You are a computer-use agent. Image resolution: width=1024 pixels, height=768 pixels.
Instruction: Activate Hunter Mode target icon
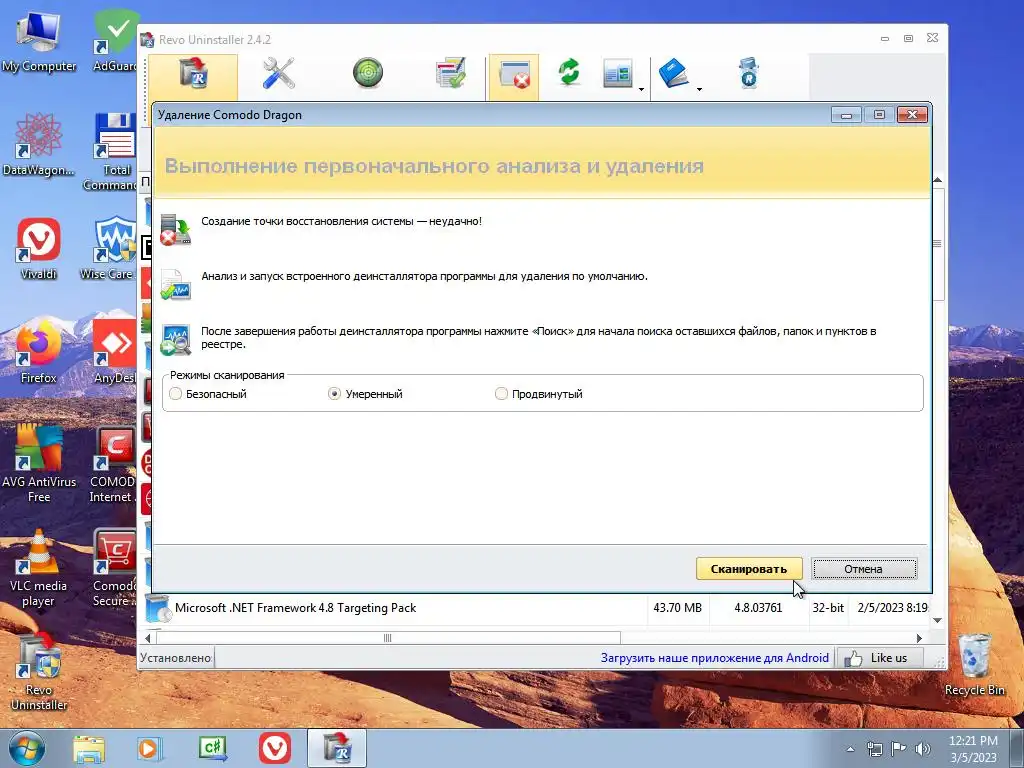click(x=368, y=72)
